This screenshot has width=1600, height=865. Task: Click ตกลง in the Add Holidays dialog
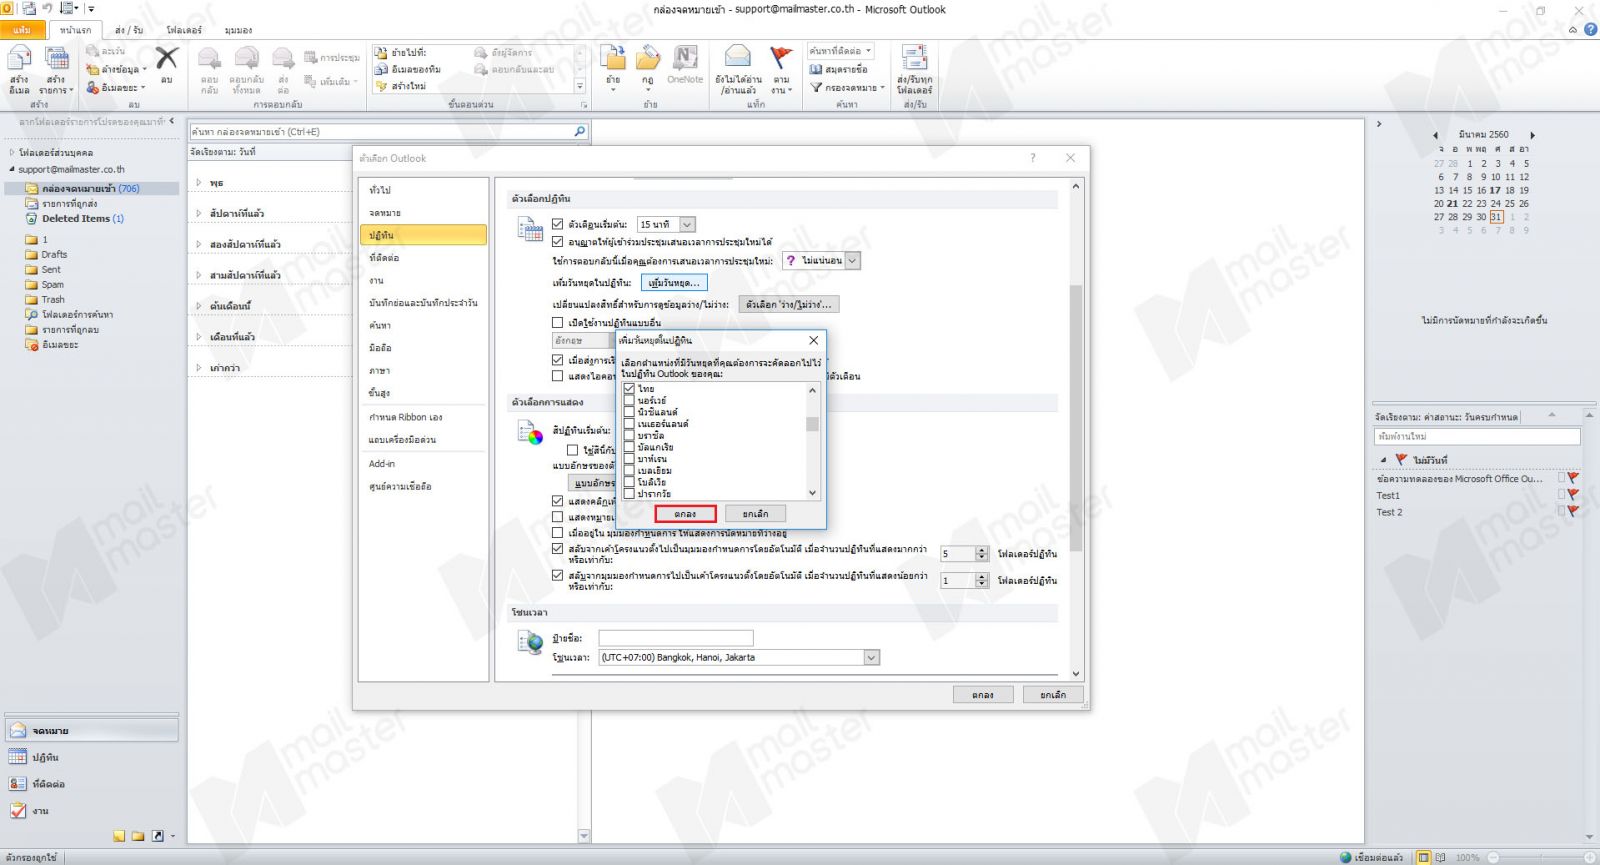point(685,514)
